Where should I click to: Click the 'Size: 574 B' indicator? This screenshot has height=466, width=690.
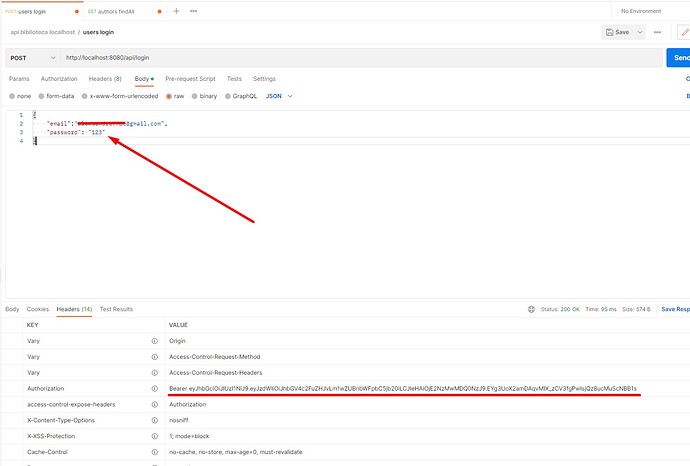coord(636,309)
